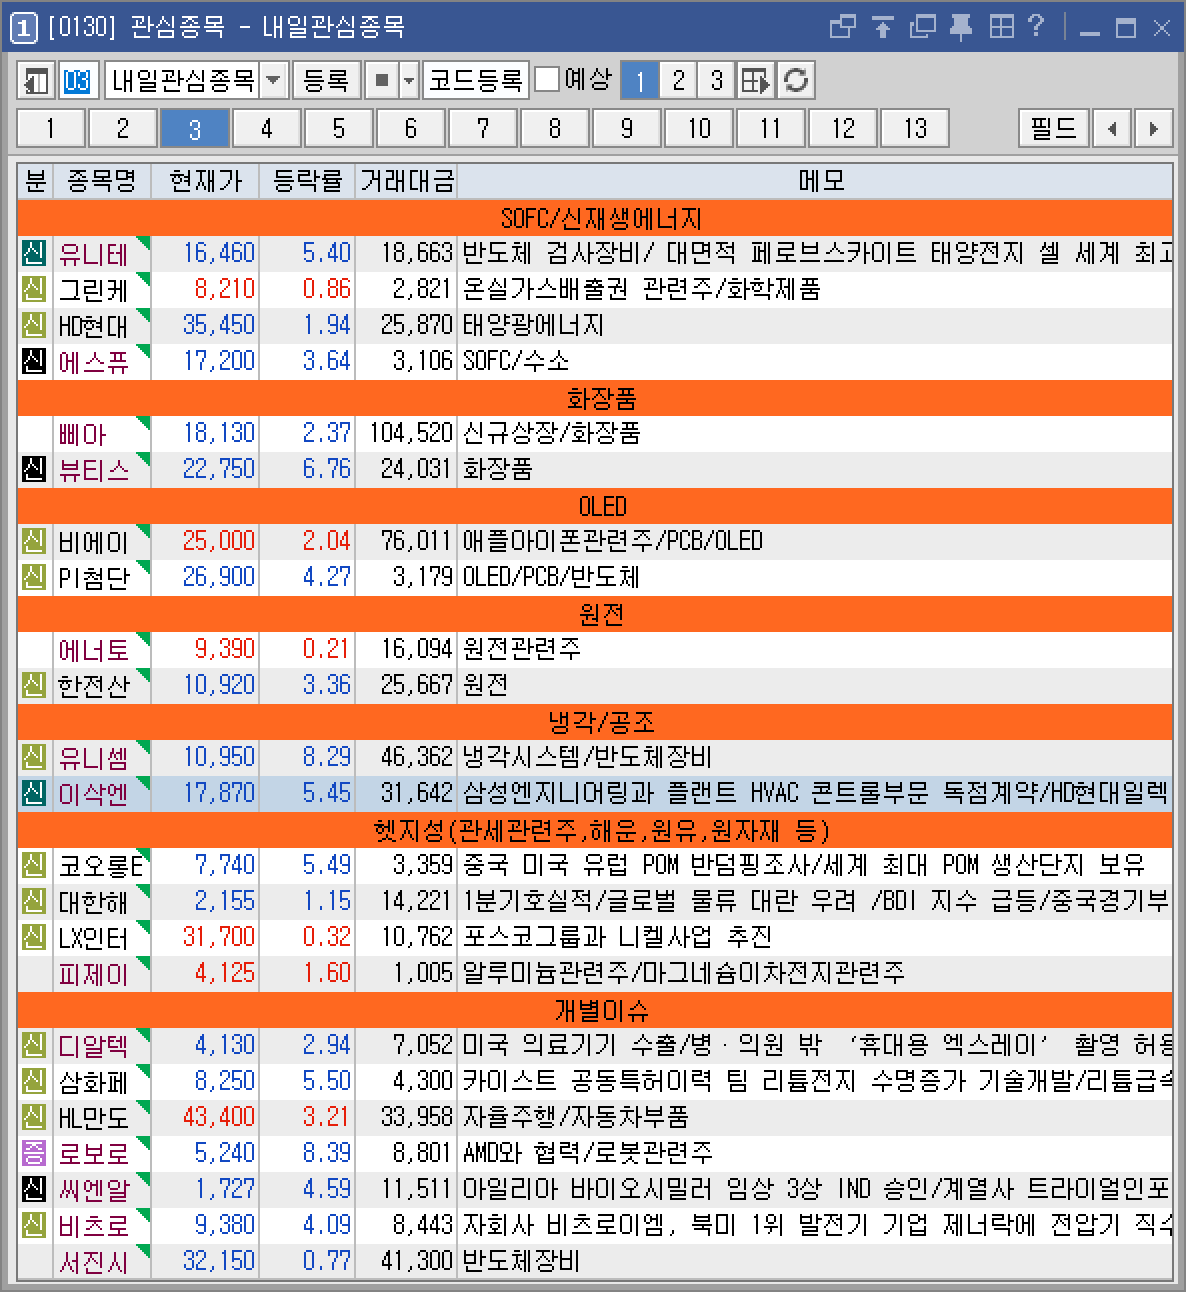Viewport: 1186px width, 1292px height.
Task: Switch to watchlist tab 1
Action: pos(51,128)
